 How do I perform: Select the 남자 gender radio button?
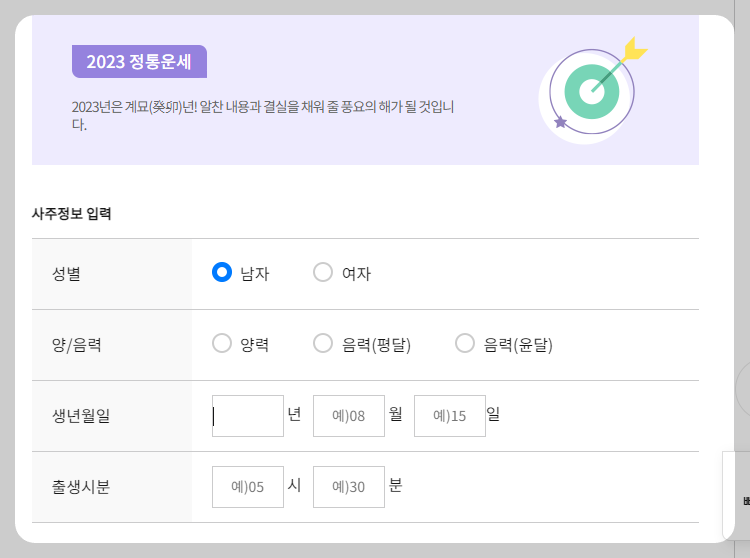(x=222, y=272)
